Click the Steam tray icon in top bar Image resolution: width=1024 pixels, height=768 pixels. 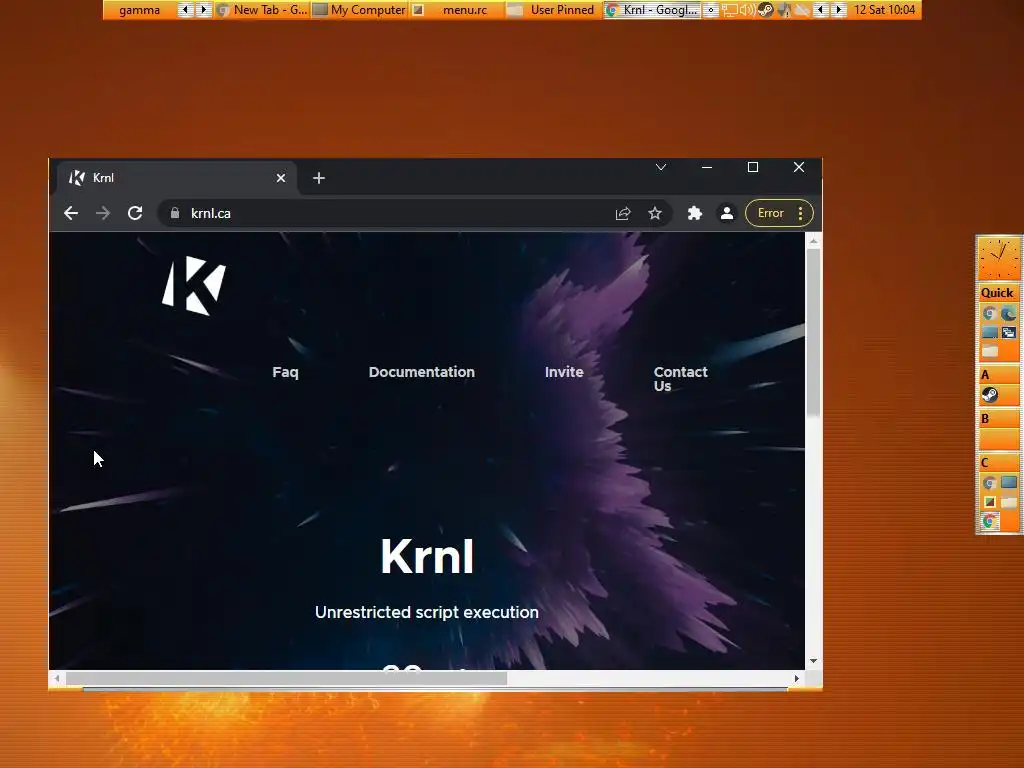pyautogui.click(x=765, y=10)
